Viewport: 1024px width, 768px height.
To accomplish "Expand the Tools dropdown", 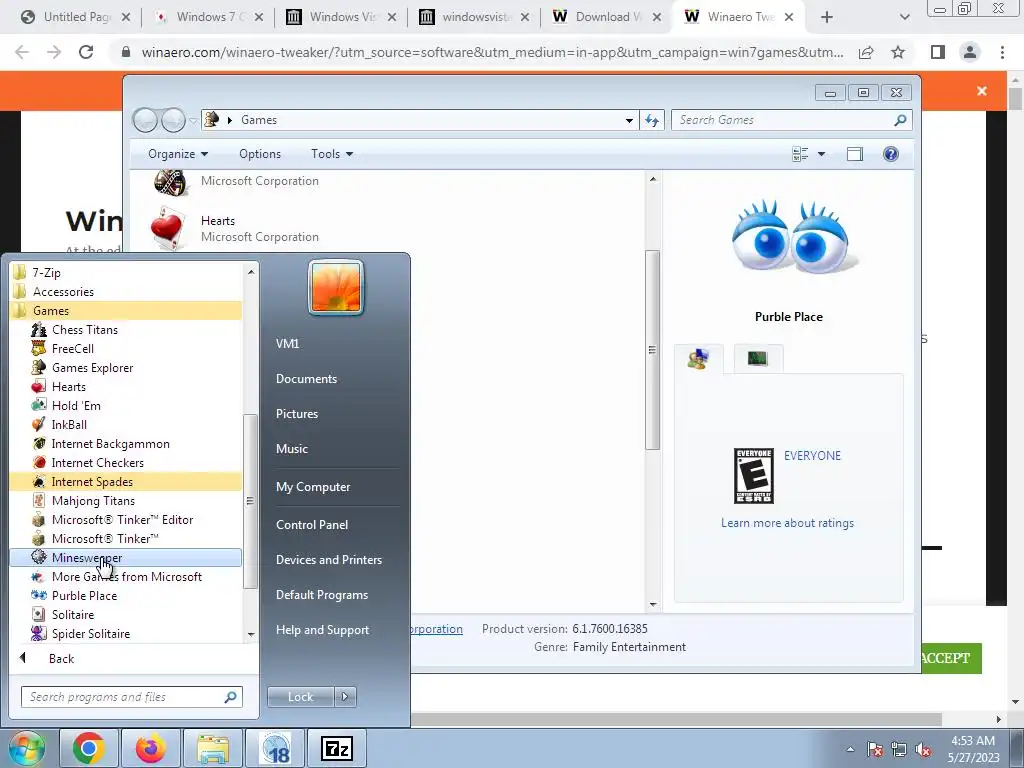I will click(332, 154).
